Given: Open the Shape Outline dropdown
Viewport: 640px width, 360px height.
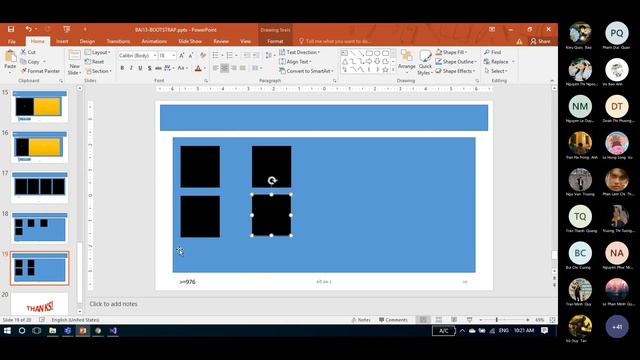Looking at the screenshot, I should pyautogui.click(x=456, y=62).
